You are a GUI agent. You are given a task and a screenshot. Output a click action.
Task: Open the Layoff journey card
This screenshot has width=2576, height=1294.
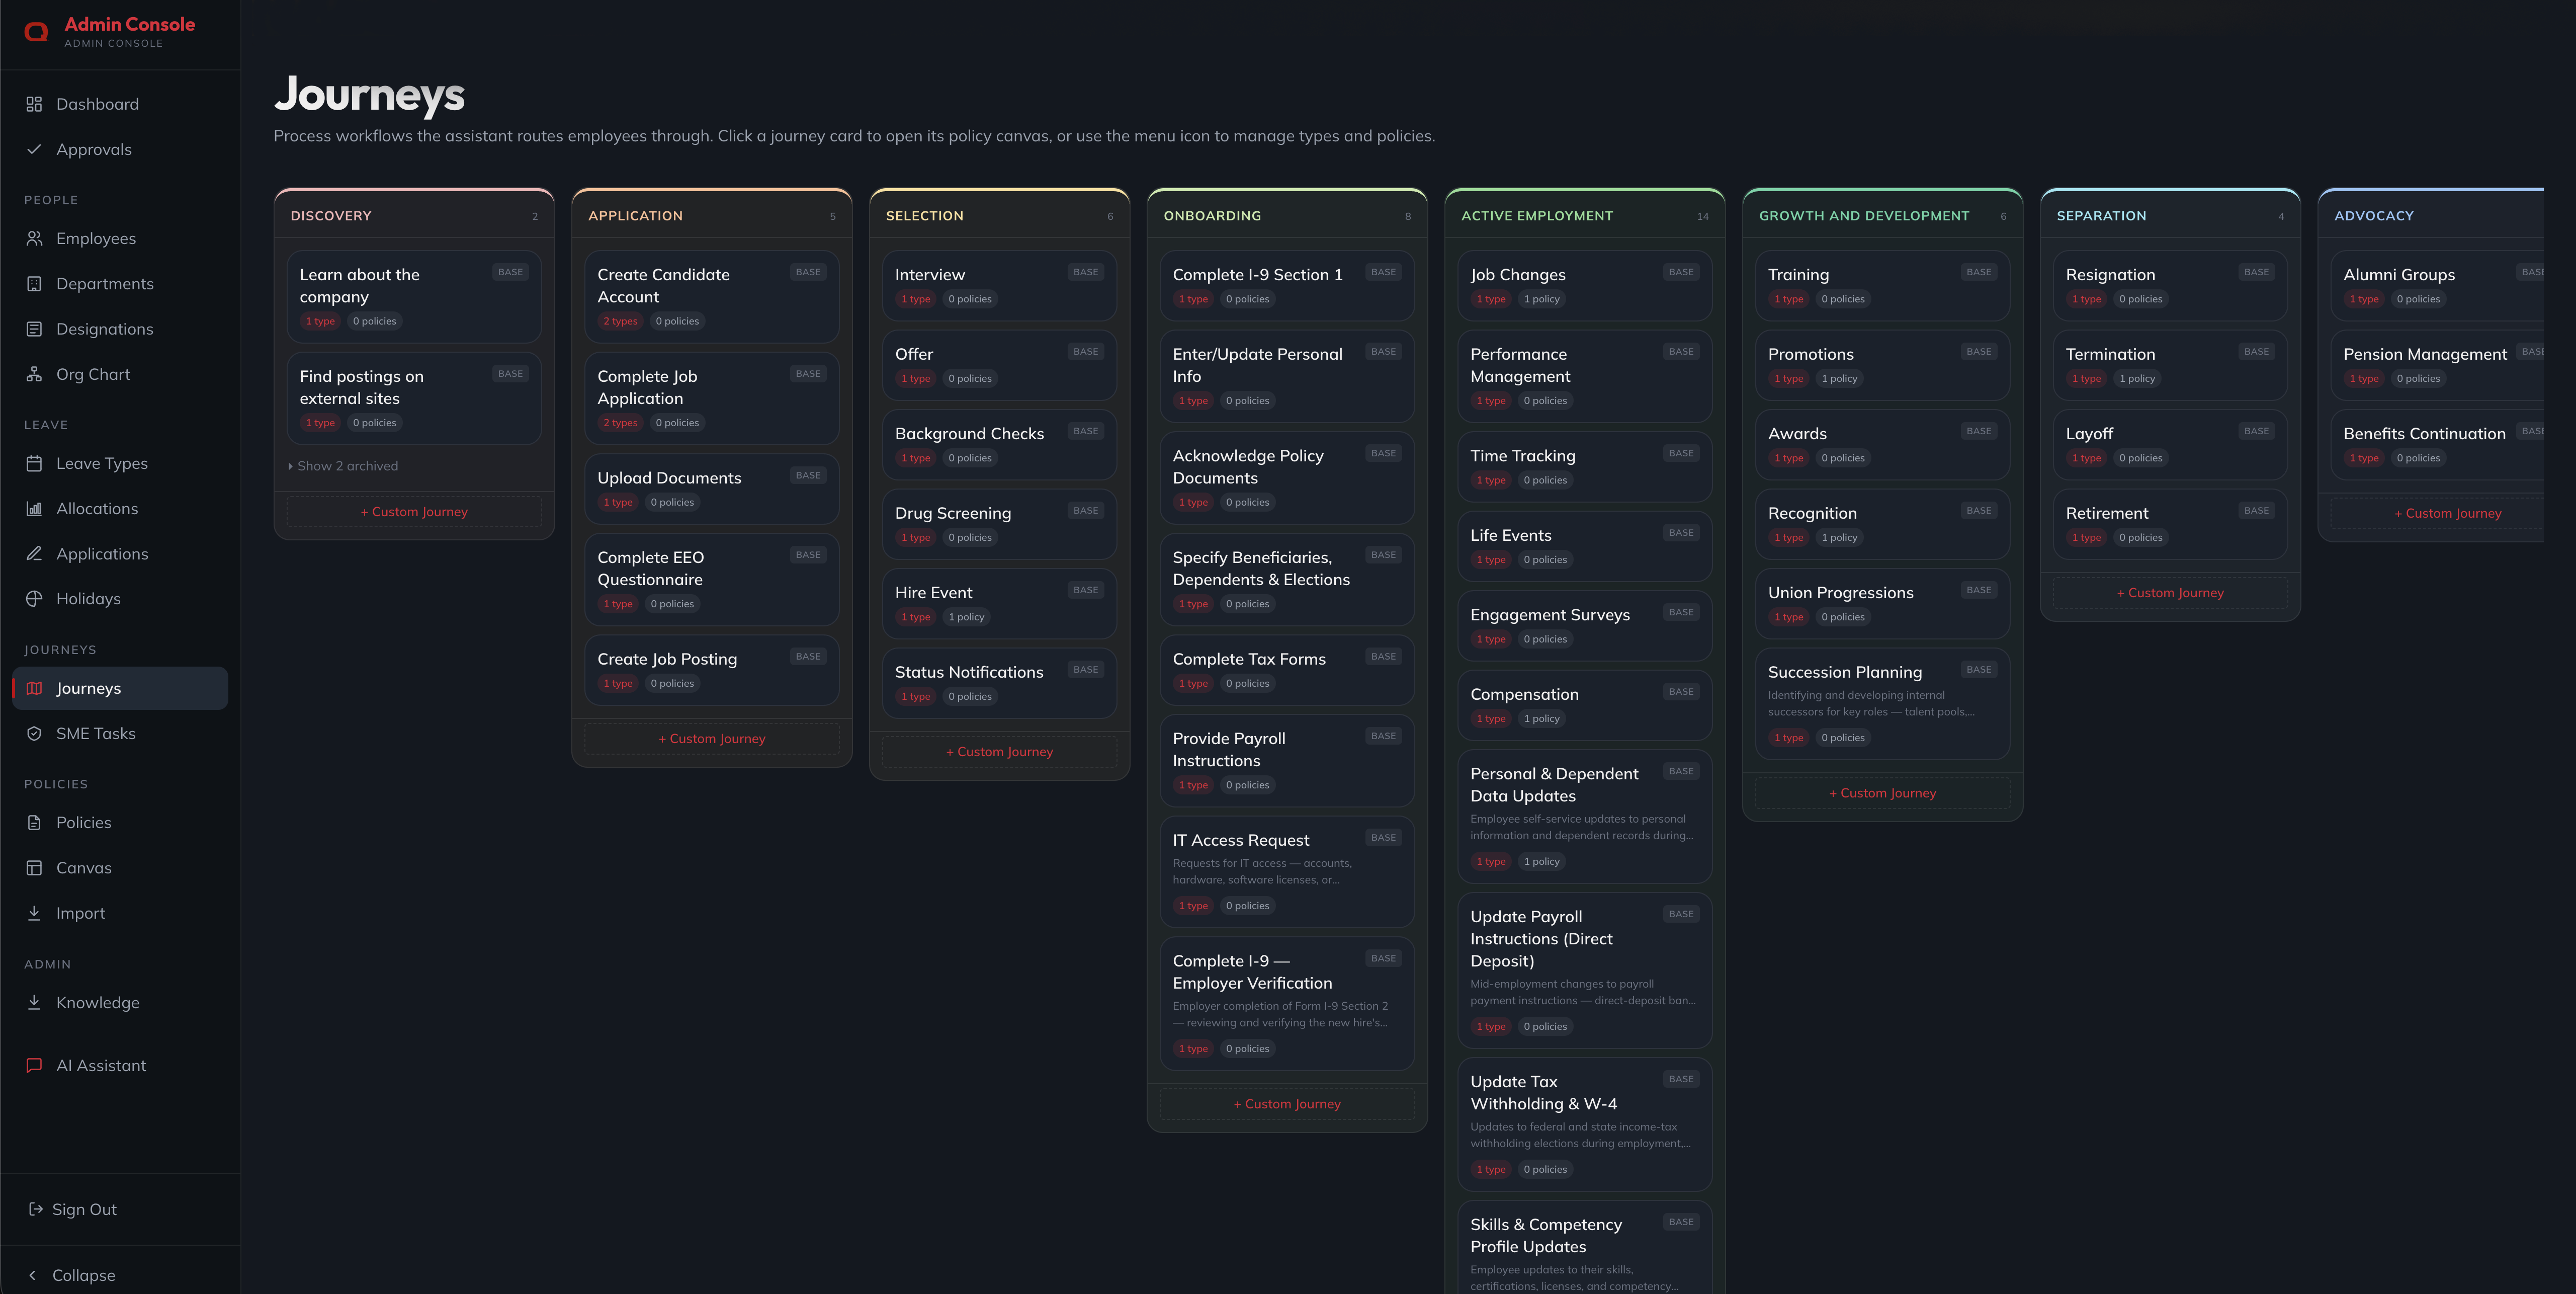pos(2170,444)
